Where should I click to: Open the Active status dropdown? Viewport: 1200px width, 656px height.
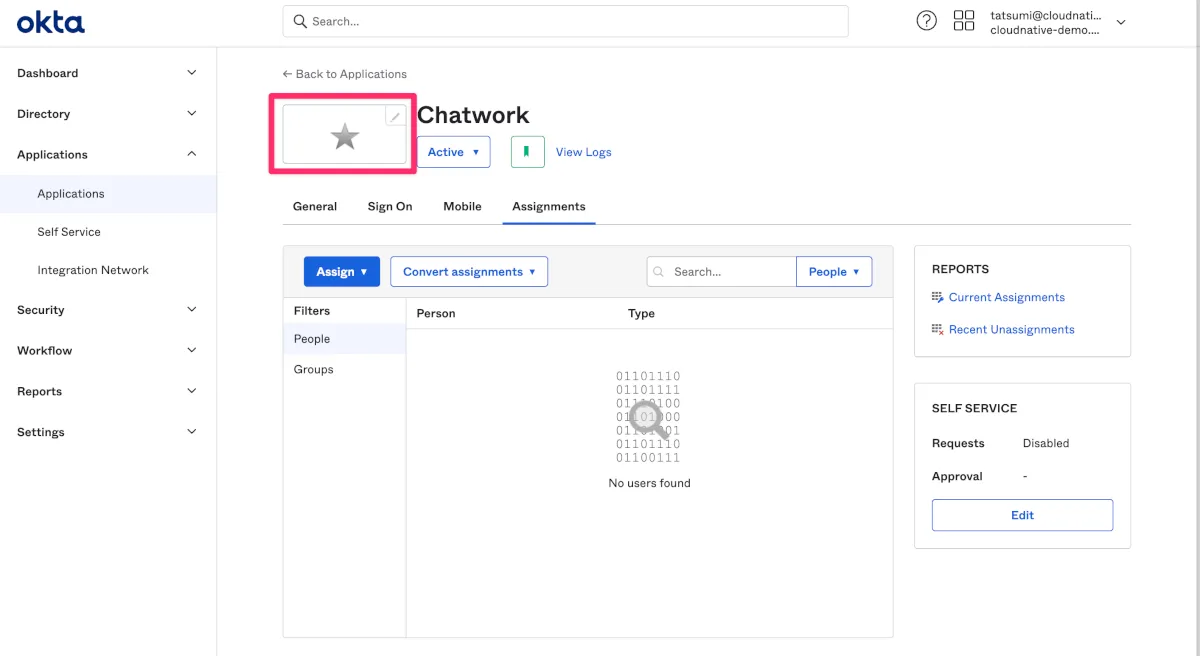click(453, 152)
